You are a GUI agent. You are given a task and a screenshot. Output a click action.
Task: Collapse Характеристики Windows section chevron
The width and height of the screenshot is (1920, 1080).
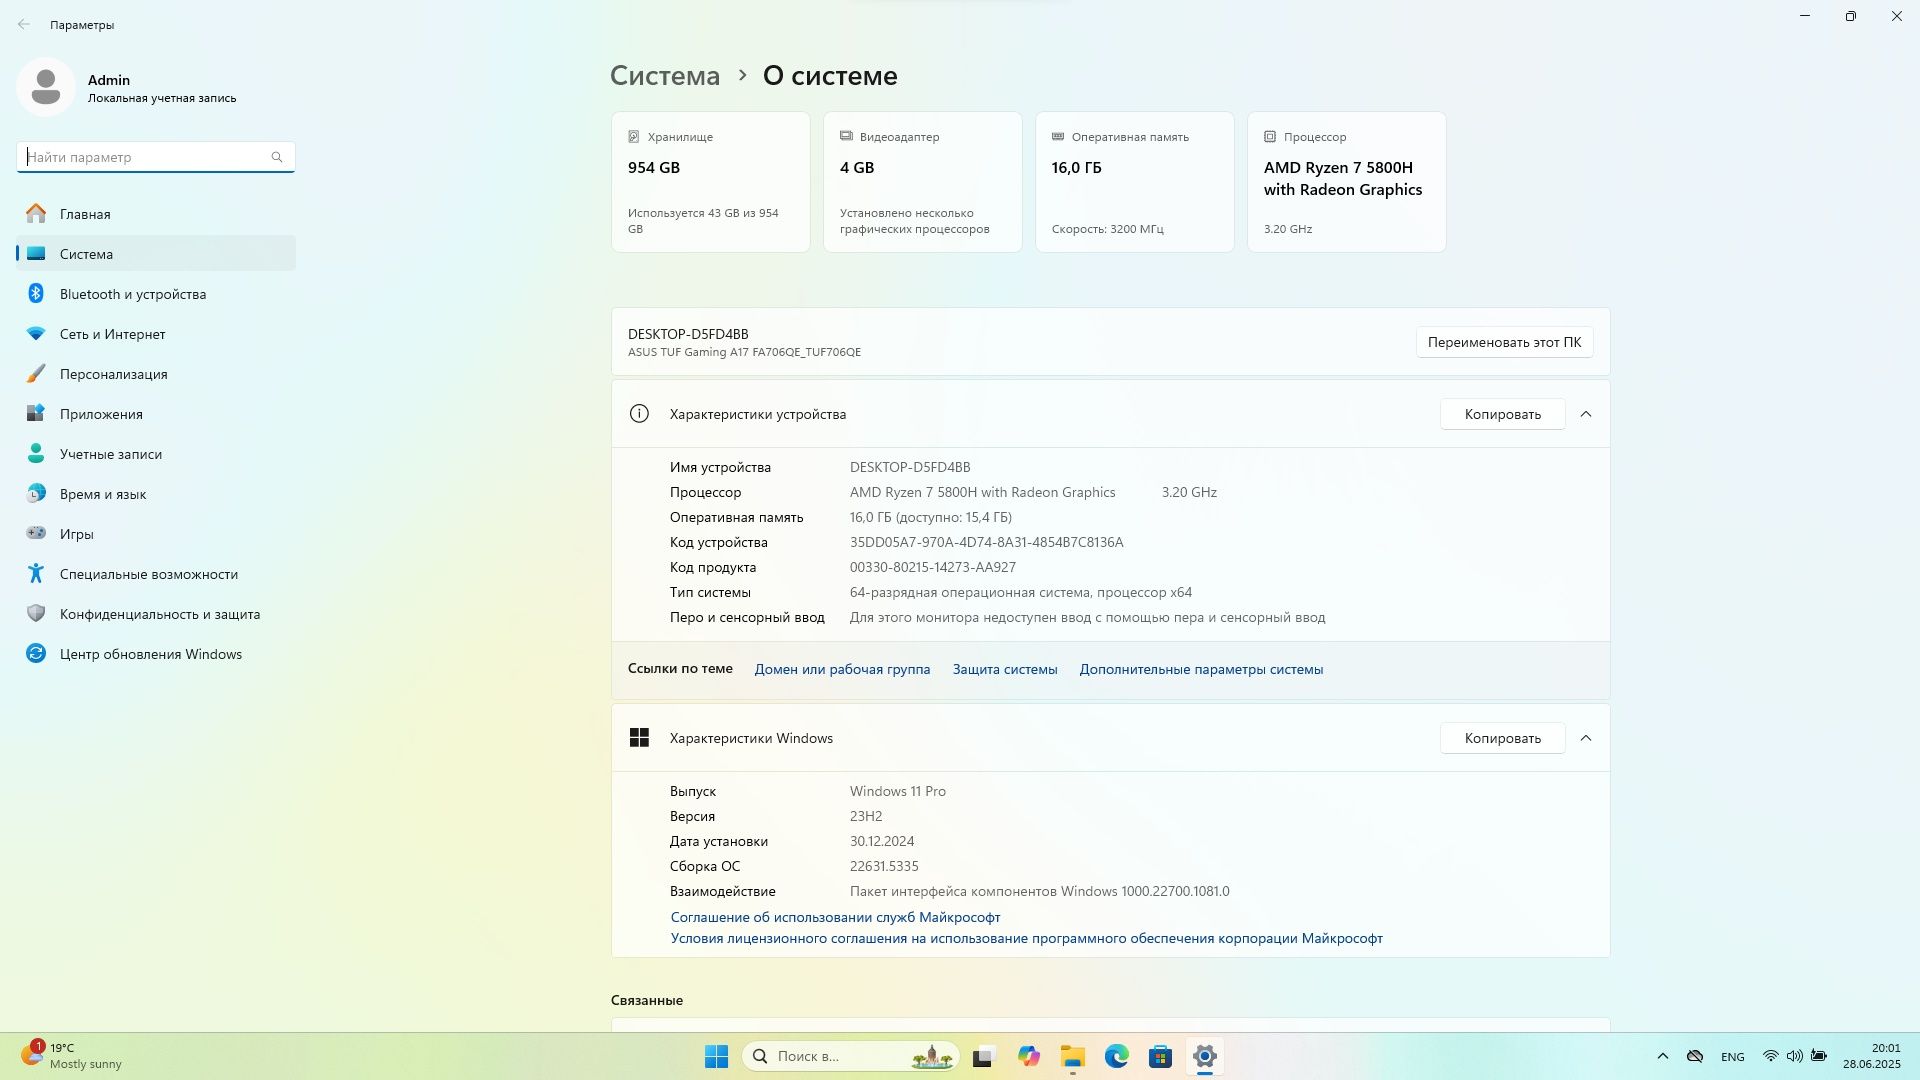click(x=1586, y=738)
